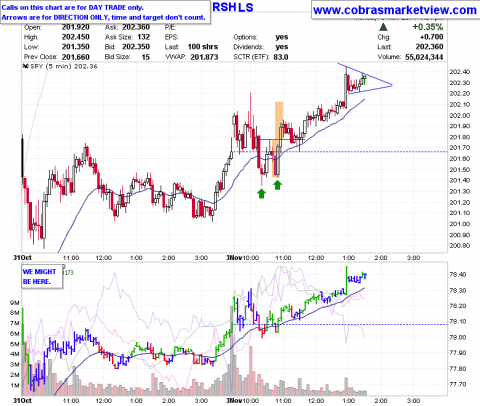Click the 9M volume scale label
480x406 pixels.
[15, 303]
